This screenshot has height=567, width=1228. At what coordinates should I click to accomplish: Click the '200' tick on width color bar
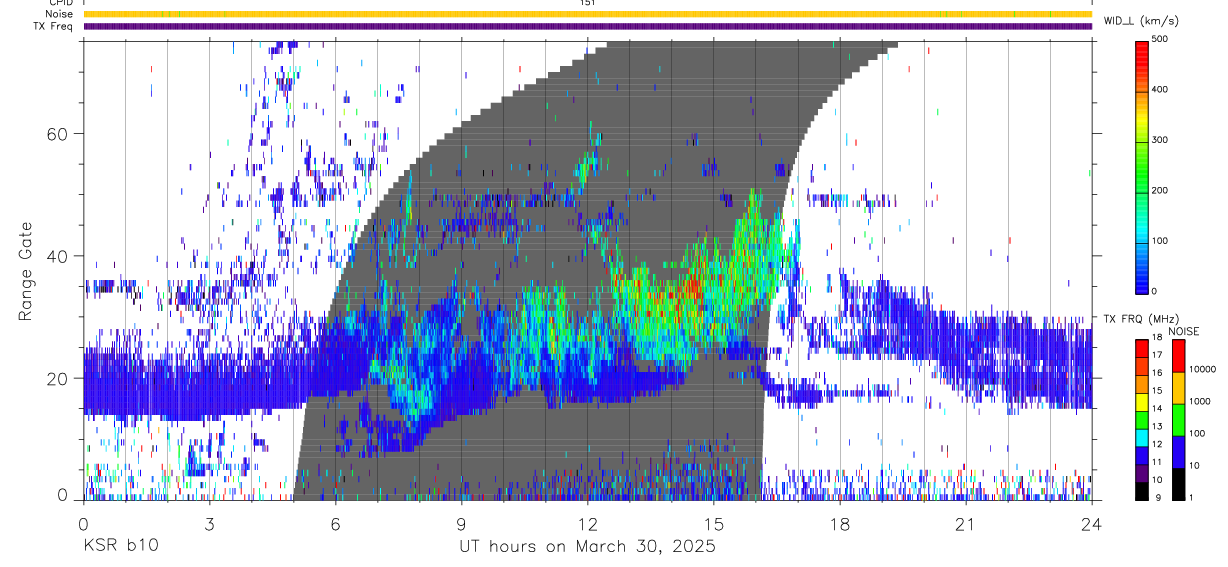(1162, 190)
